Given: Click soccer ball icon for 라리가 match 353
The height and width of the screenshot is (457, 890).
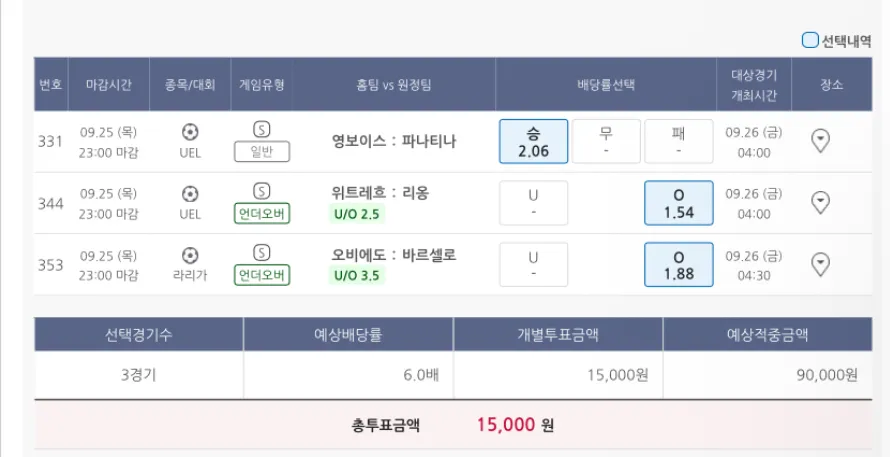Looking at the screenshot, I should [190, 255].
